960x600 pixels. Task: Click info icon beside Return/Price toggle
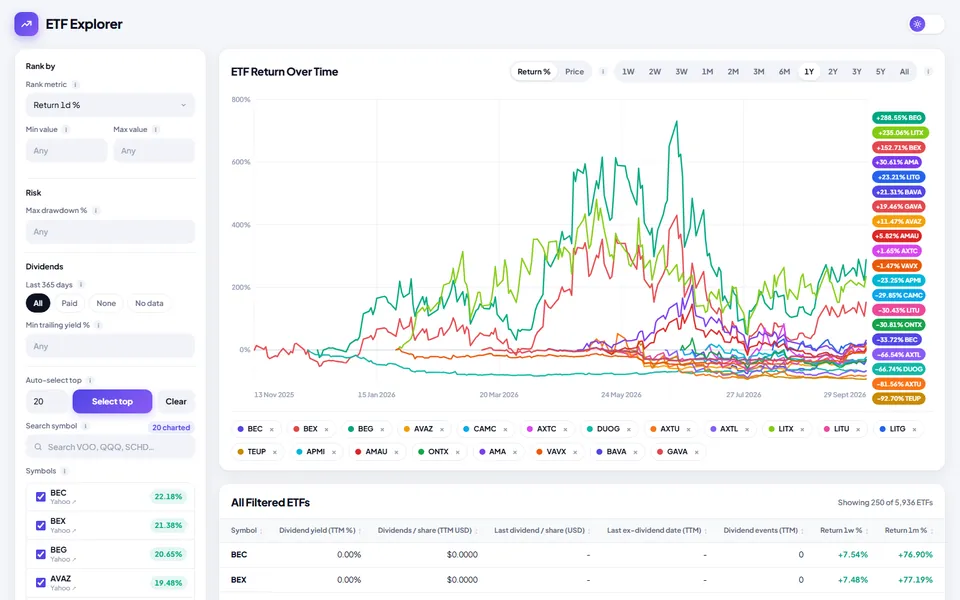pos(603,72)
